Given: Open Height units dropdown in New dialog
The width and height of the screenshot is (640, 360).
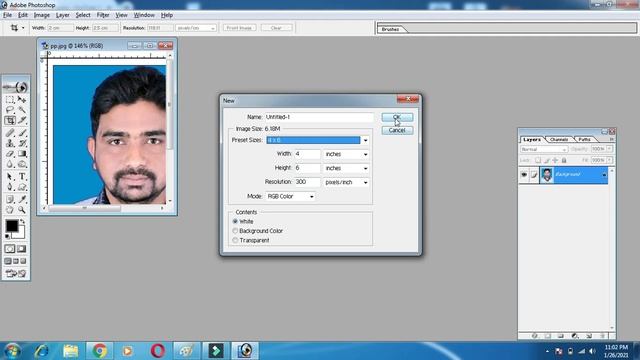Looking at the screenshot, I should (365, 168).
